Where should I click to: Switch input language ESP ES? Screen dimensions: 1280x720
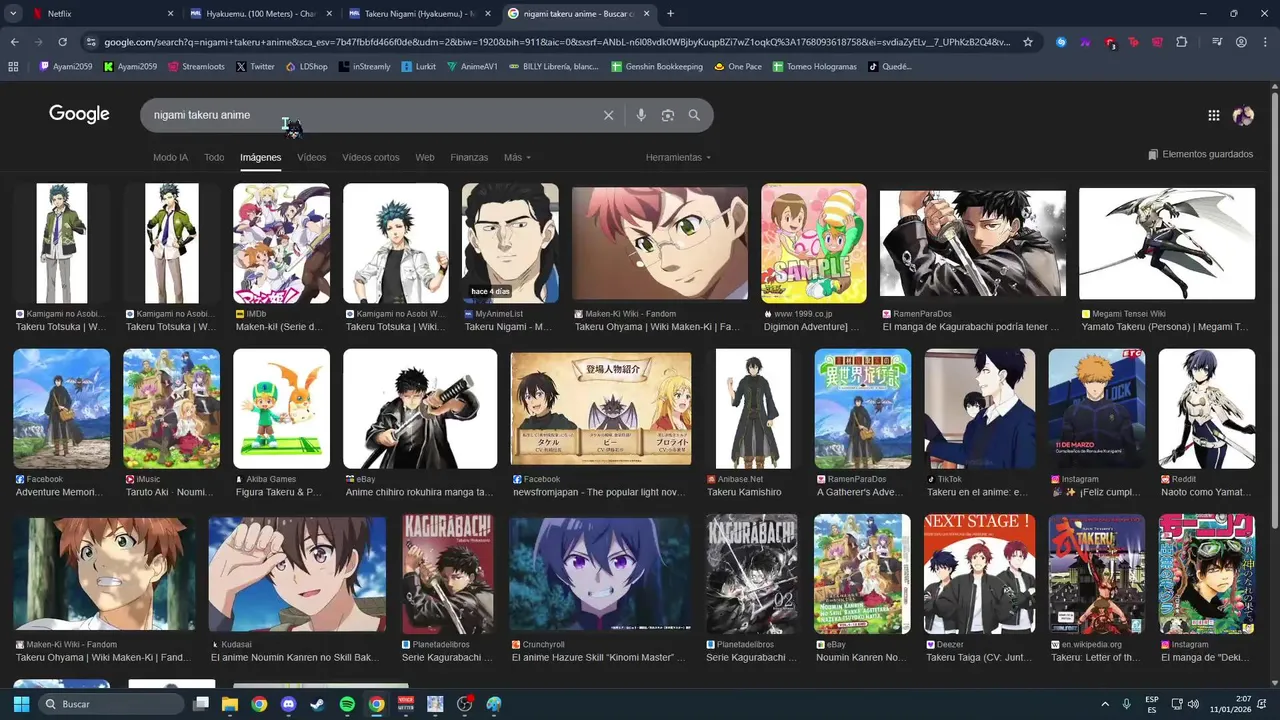1152,704
